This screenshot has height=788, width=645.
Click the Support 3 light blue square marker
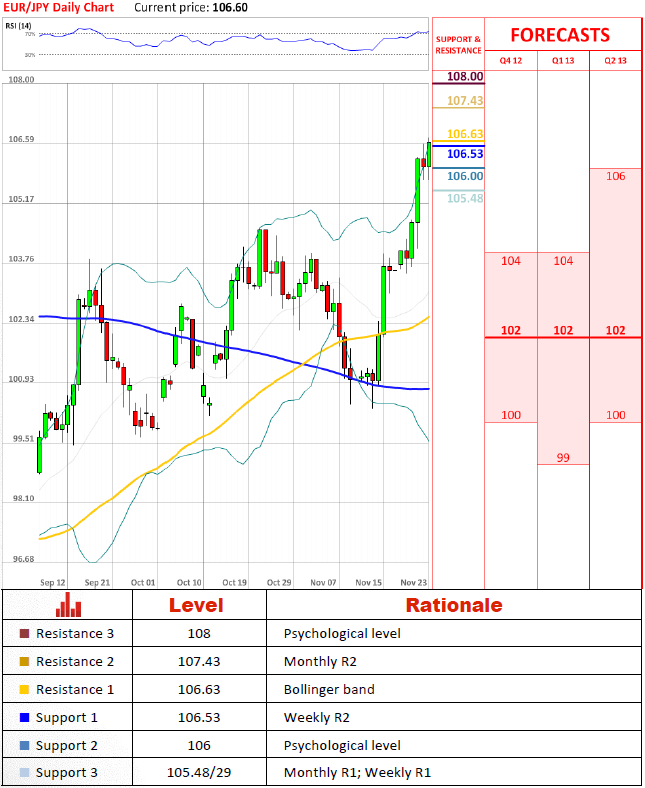pos(24,774)
